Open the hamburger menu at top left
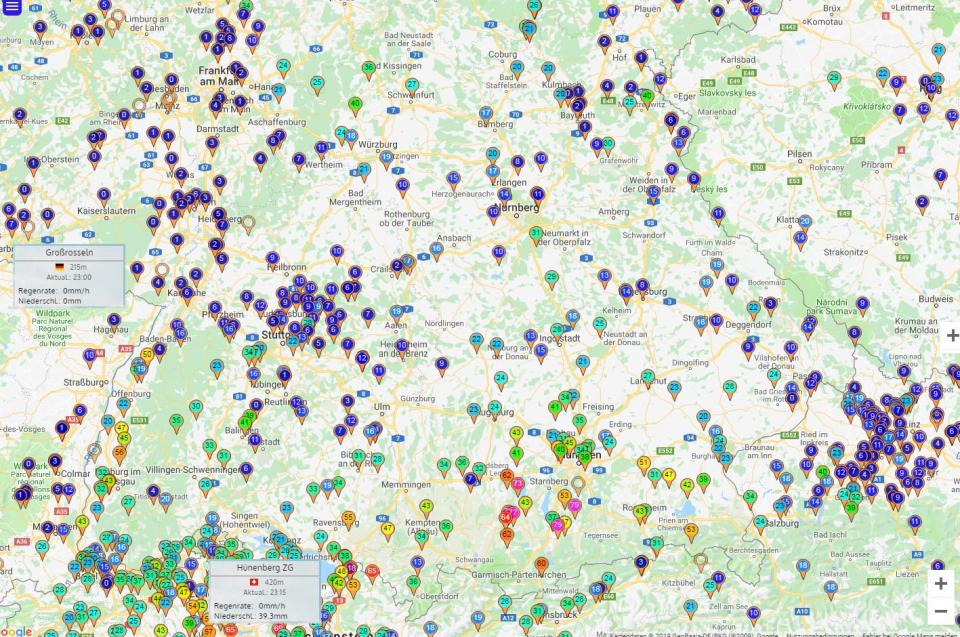The height and width of the screenshot is (637, 960). pos(13,8)
